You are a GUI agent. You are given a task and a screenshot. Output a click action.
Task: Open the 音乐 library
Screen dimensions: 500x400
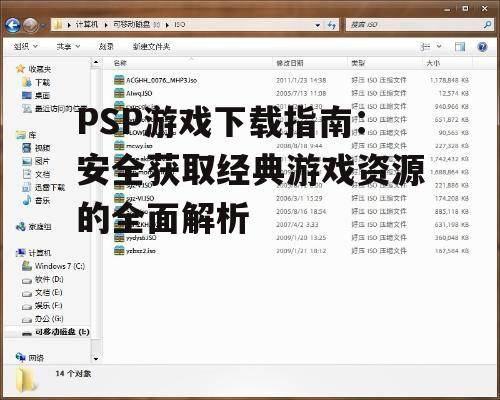tap(42, 201)
